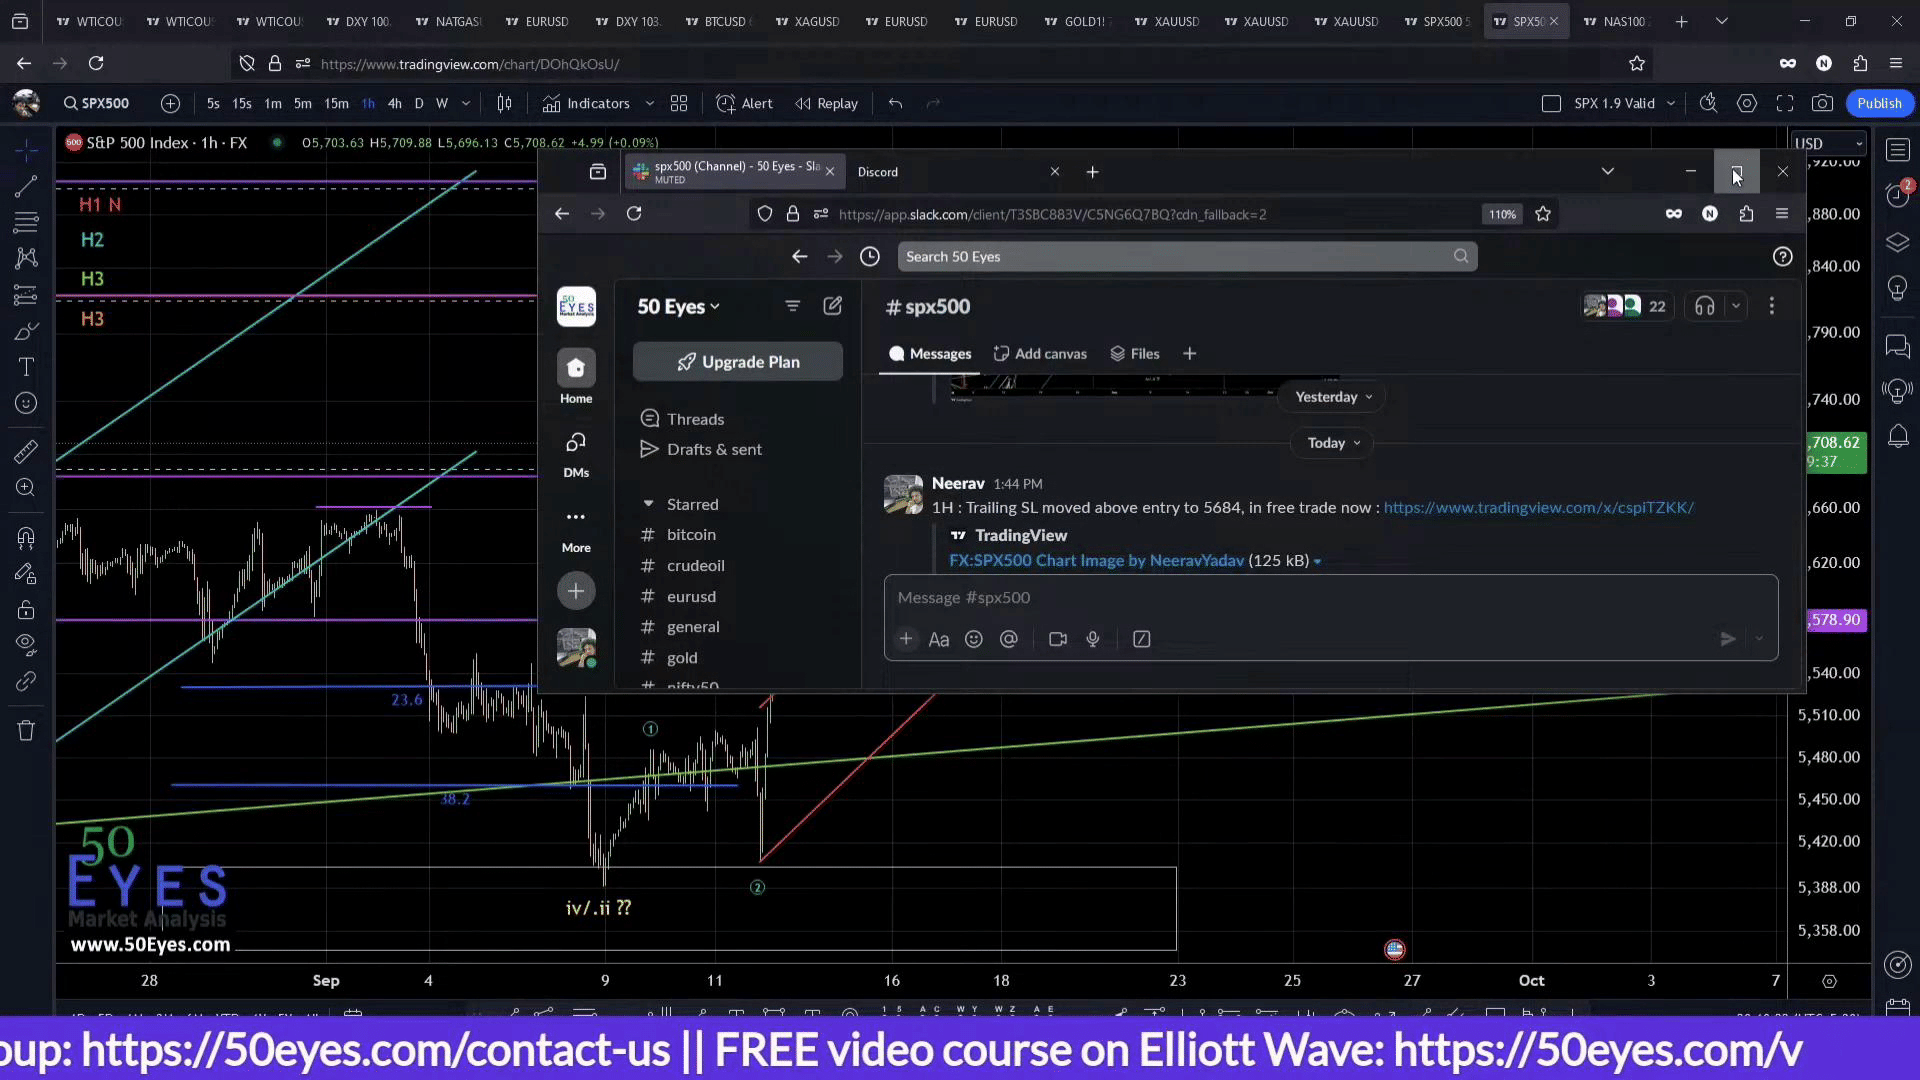This screenshot has height=1080, width=1920.
Task: Collapse the Starred section
Action: [648, 504]
